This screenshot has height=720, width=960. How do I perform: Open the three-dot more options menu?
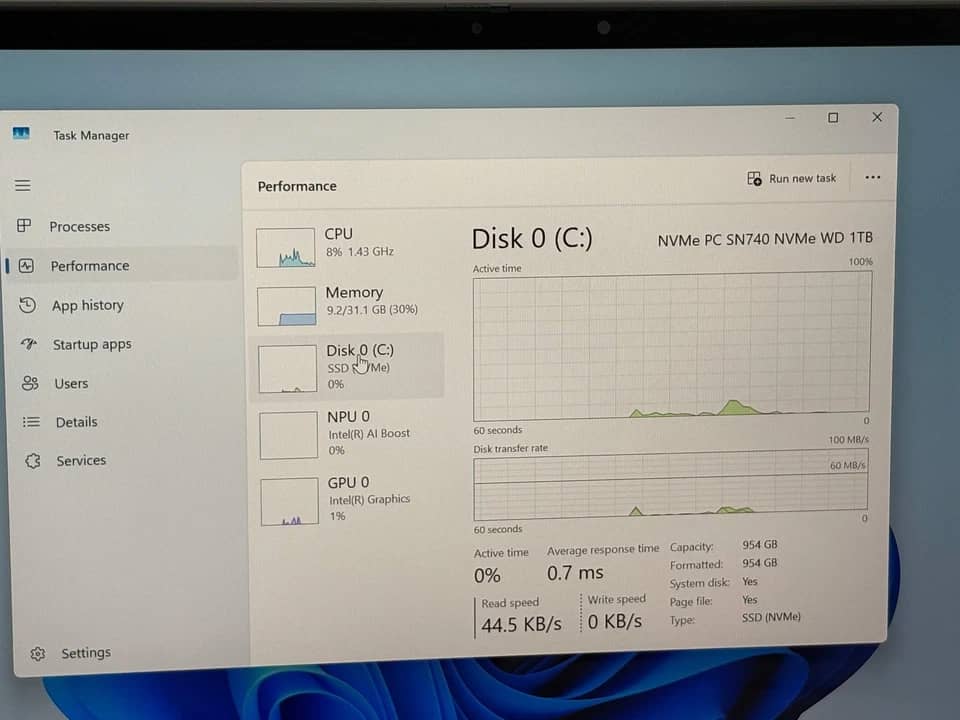(872, 178)
